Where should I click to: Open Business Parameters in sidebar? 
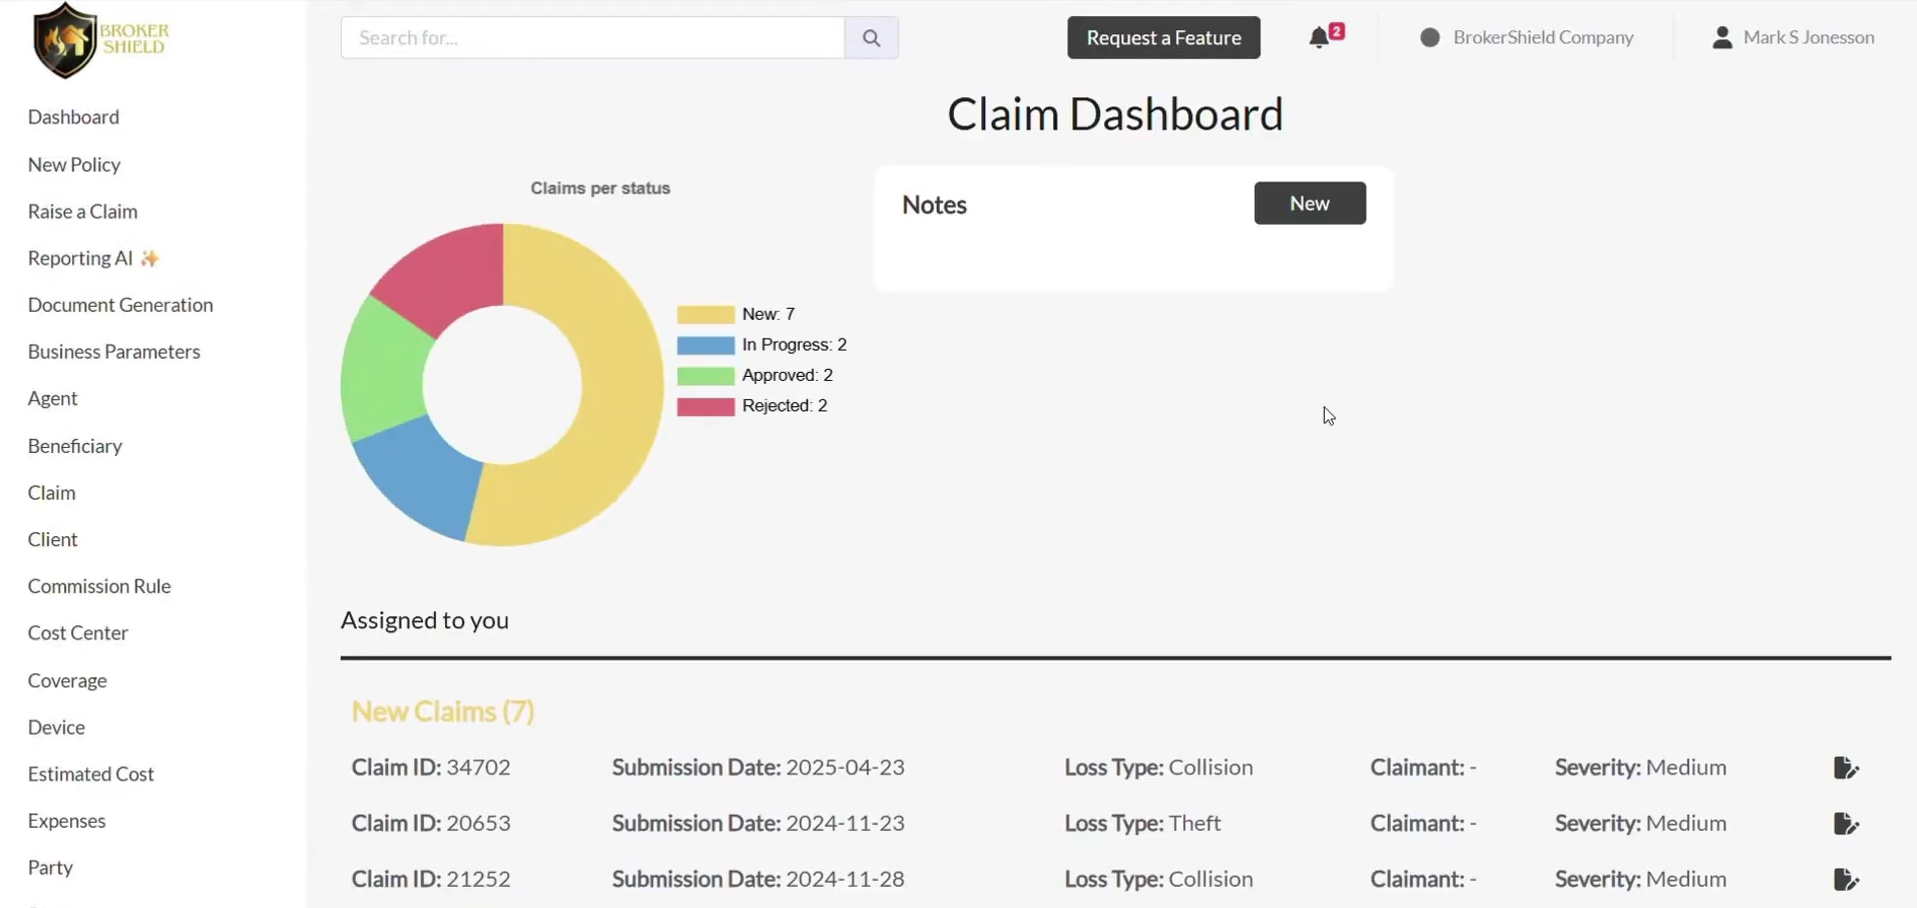click(x=114, y=352)
